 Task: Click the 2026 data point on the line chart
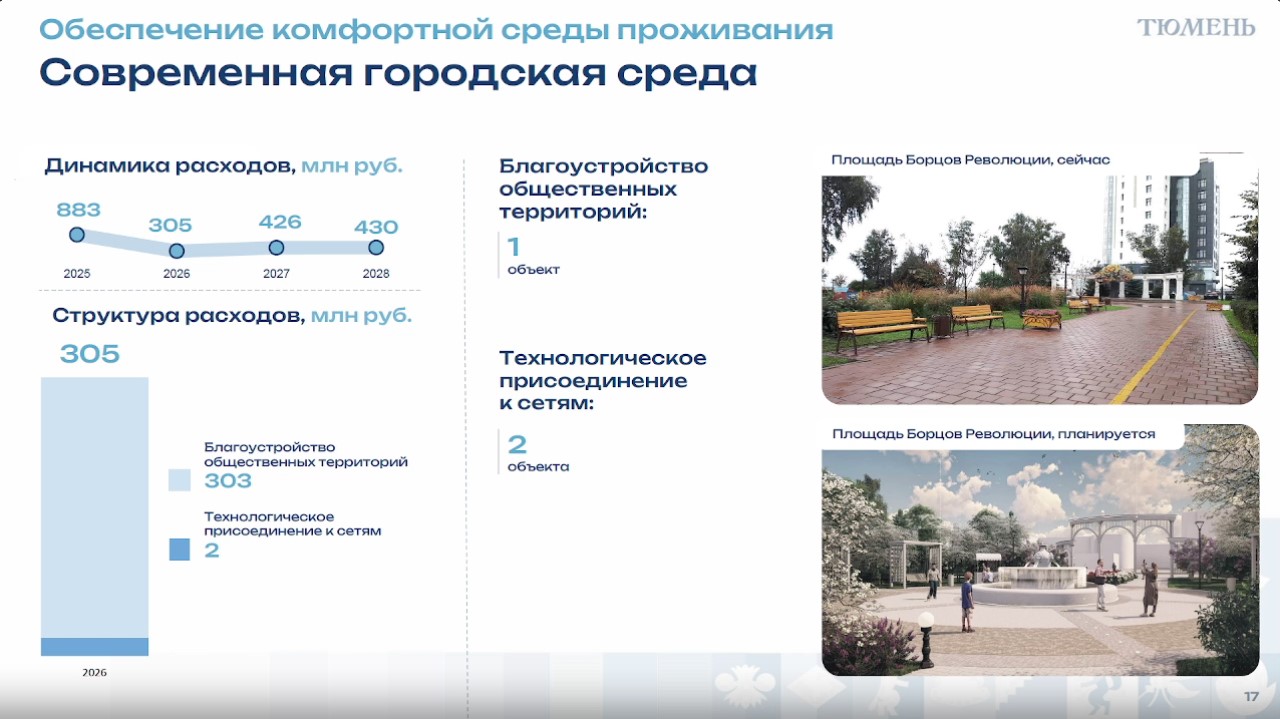coord(177,251)
